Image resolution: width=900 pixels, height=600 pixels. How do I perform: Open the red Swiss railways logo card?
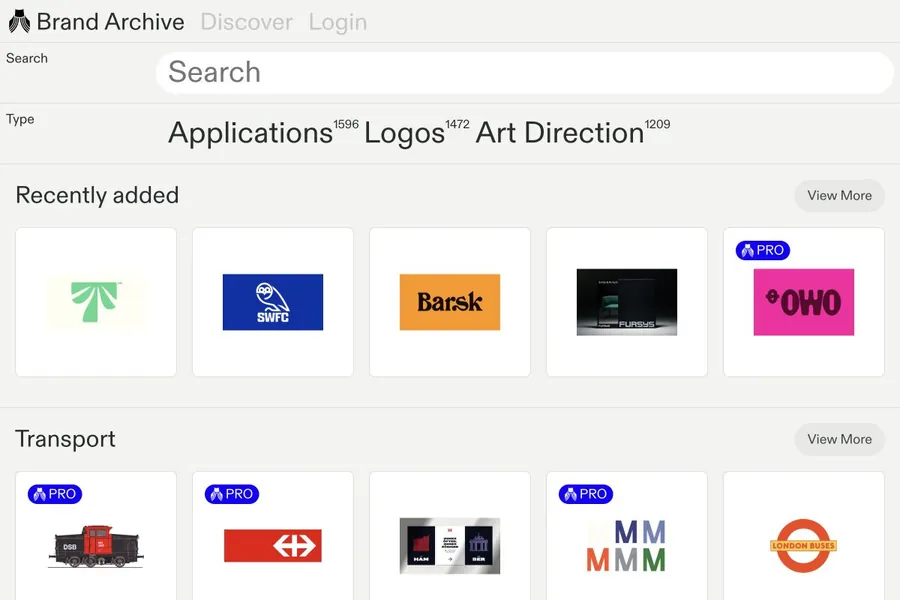[x=273, y=536]
